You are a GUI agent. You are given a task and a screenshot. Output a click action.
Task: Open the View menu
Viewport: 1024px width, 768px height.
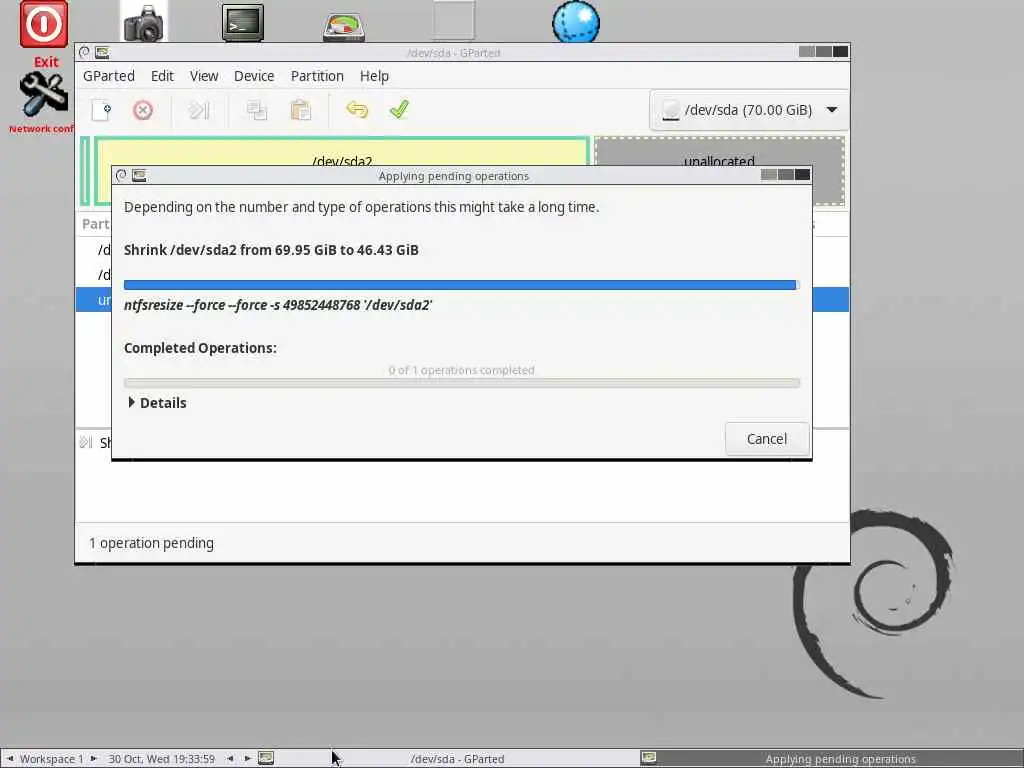tap(204, 76)
